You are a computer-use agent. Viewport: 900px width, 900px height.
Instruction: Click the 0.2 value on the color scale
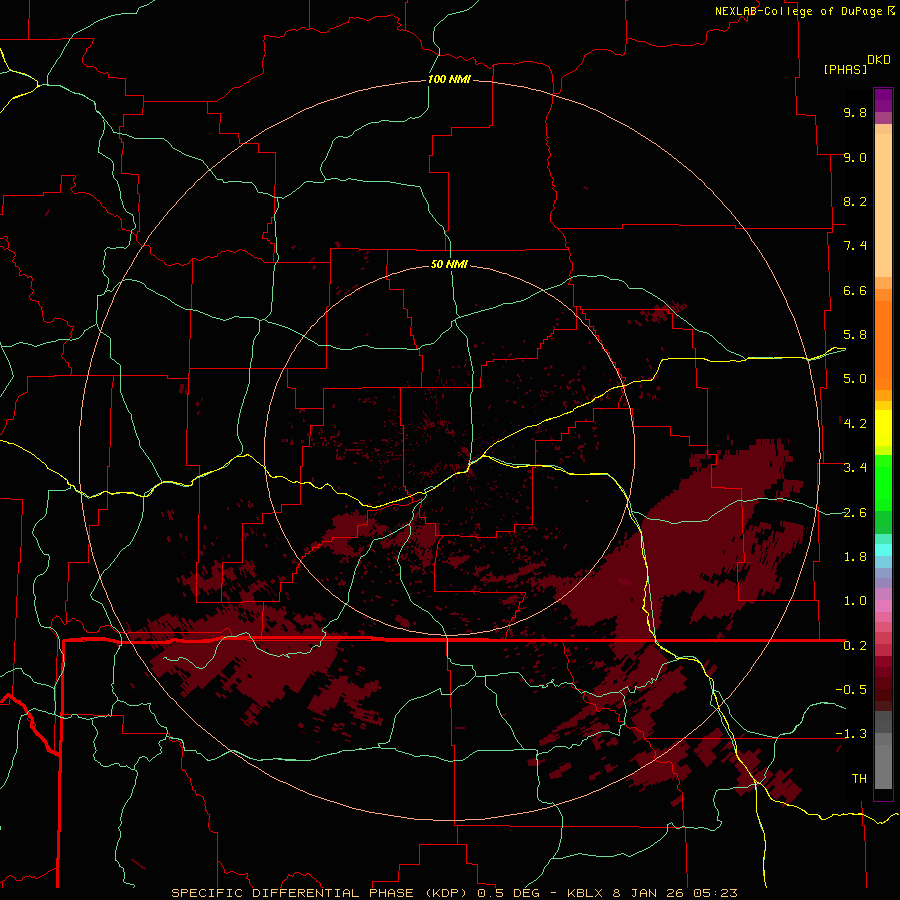pos(855,646)
